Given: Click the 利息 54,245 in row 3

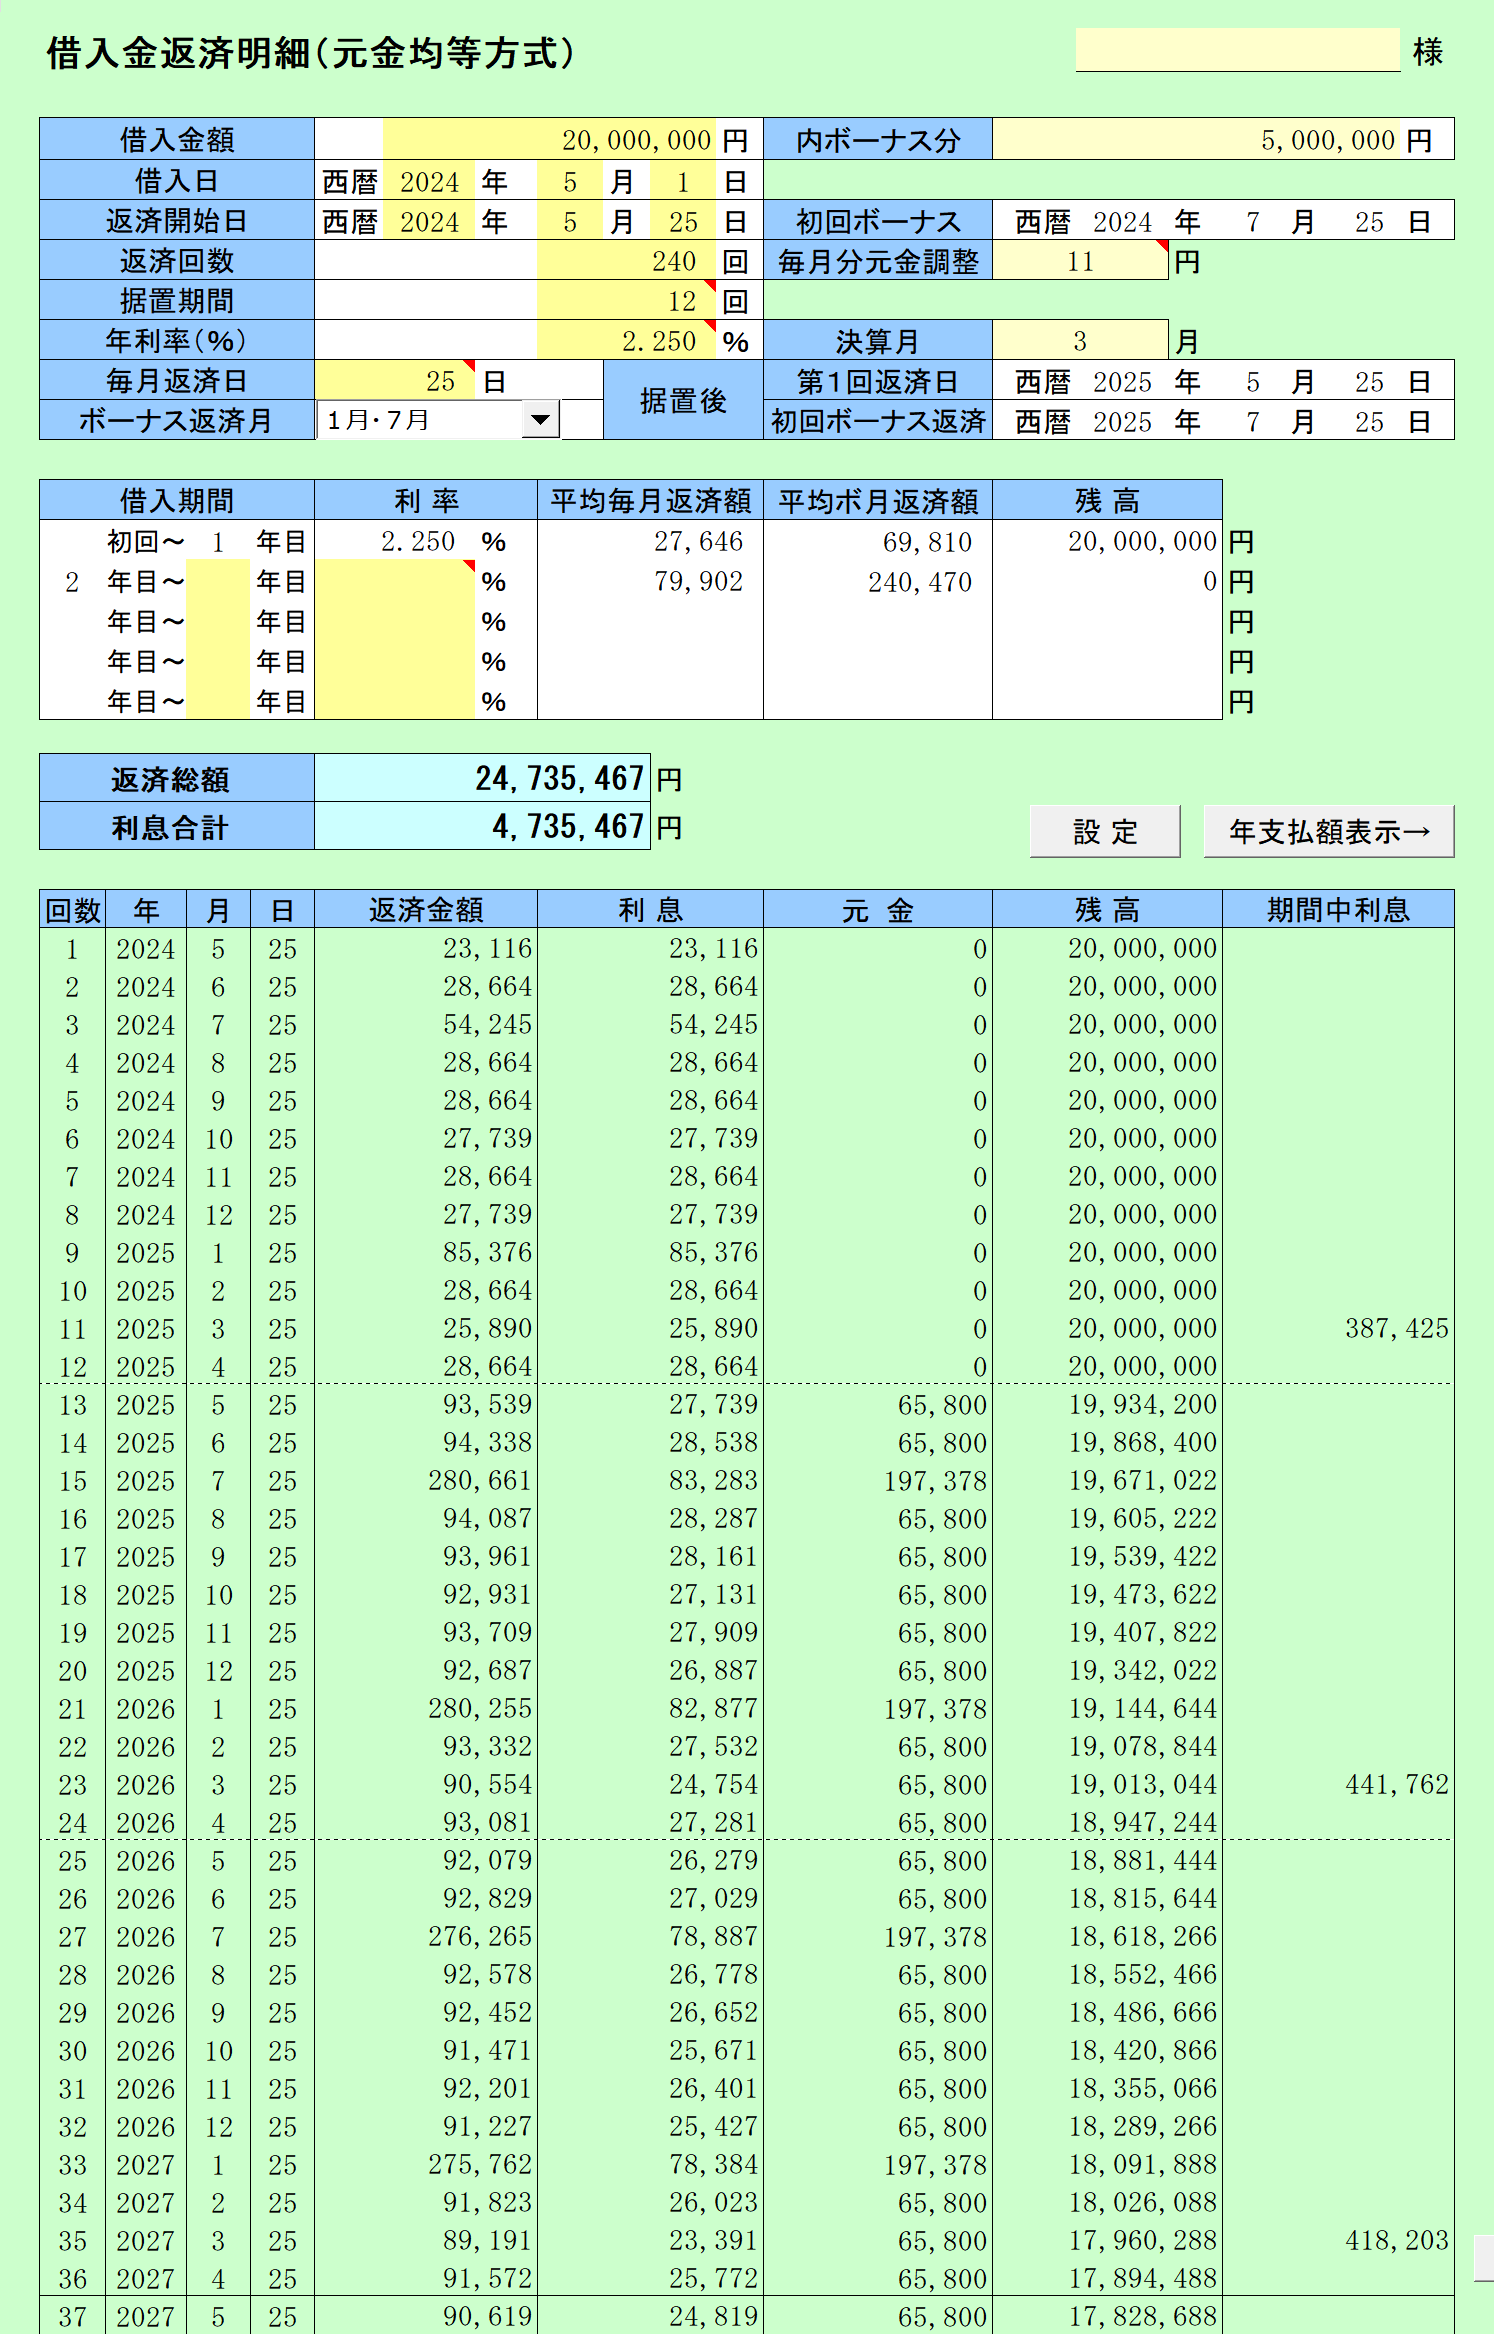Looking at the screenshot, I should pos(713,1024).
